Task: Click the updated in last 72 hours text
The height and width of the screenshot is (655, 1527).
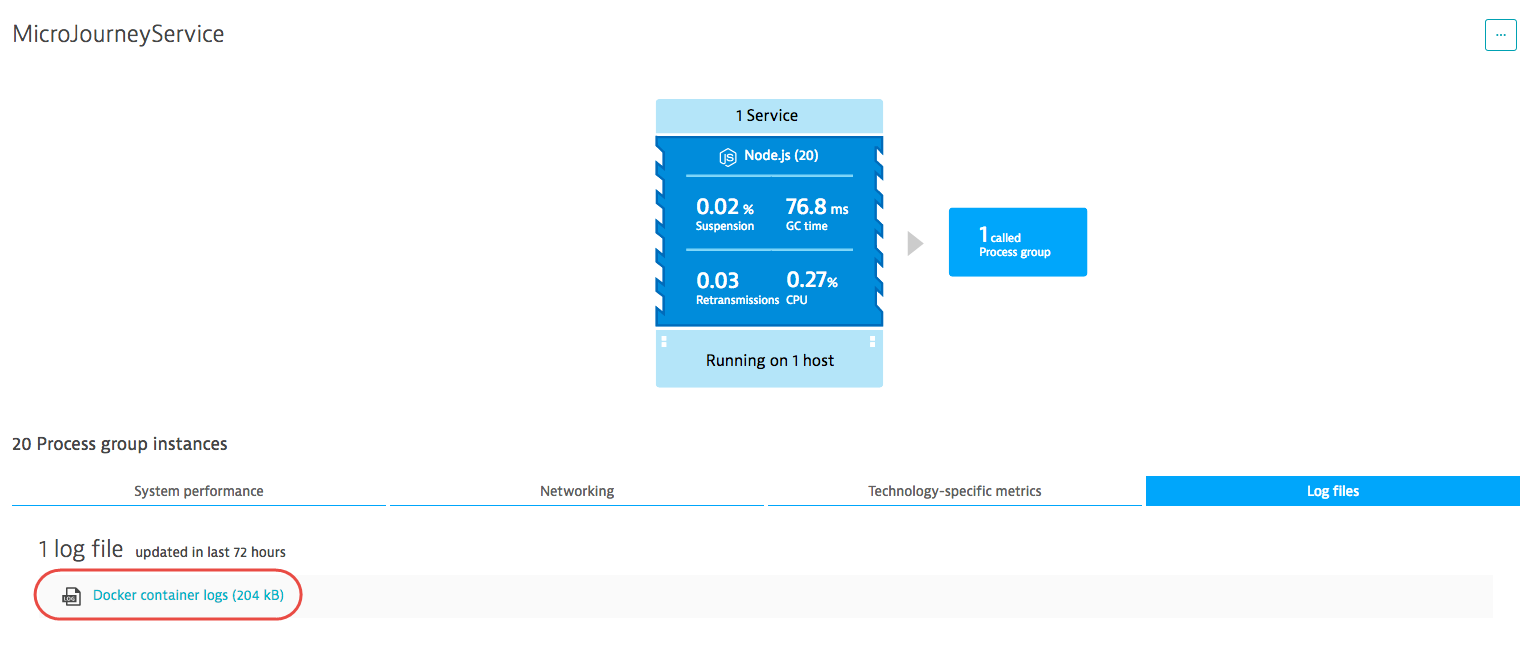Action: (x=211, y=552)
